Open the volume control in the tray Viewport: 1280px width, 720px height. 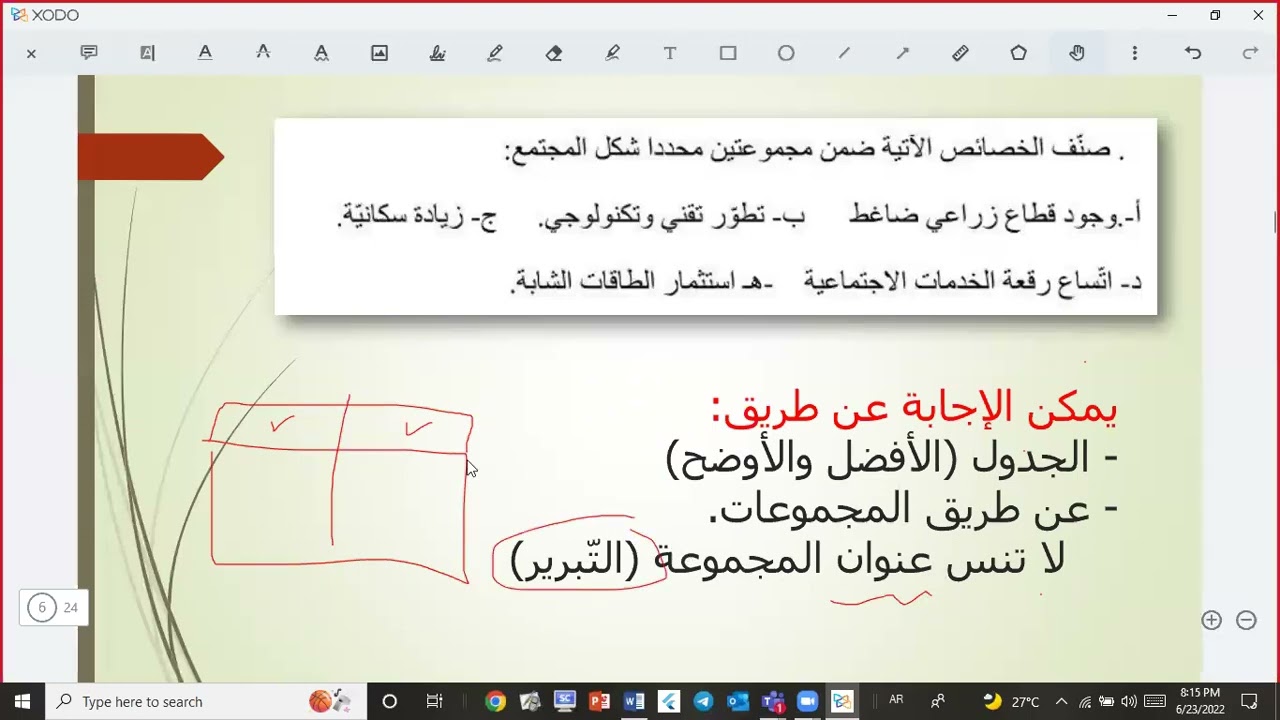coord(1129,701)
